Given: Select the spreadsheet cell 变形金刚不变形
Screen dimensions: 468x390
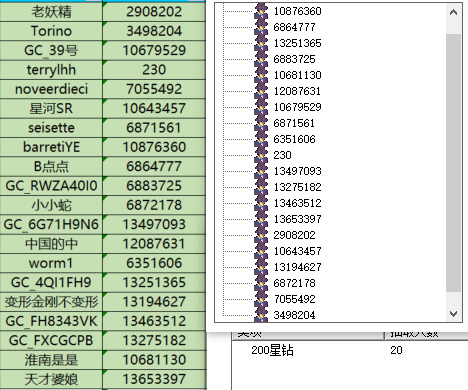Looking at the screenshot, I should coord(51,302).
